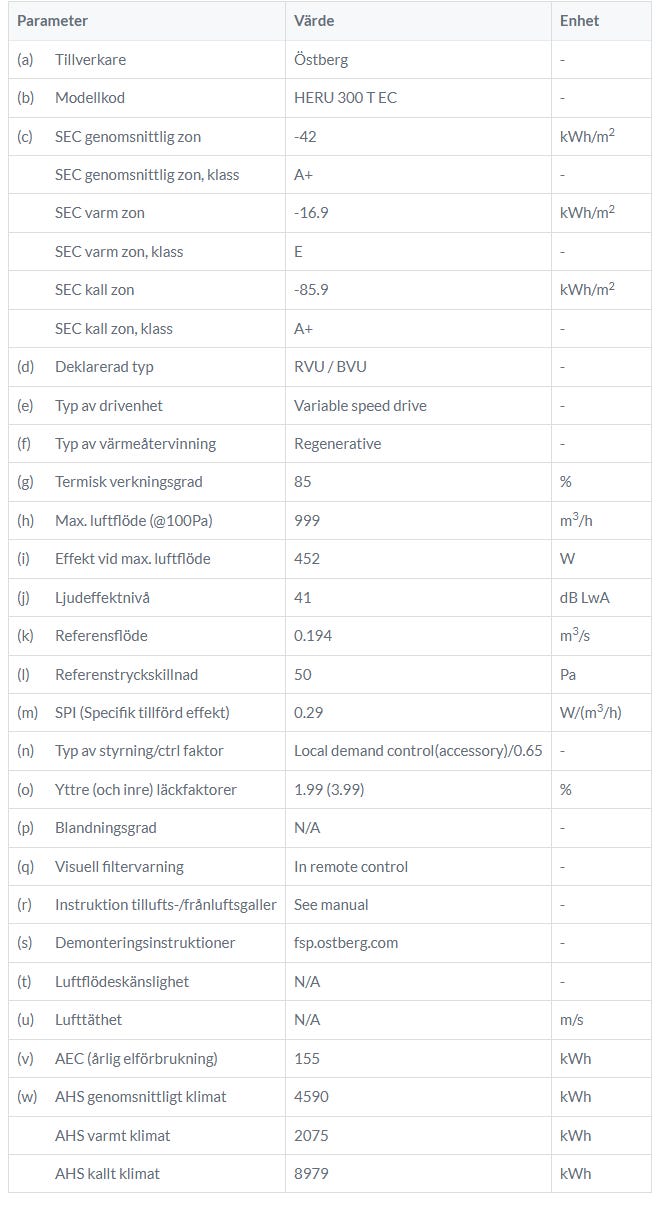Click the RVU / BVU declared type
Image resolution: width=661 pixels, height=1205 pixels.
pos(330,367)
